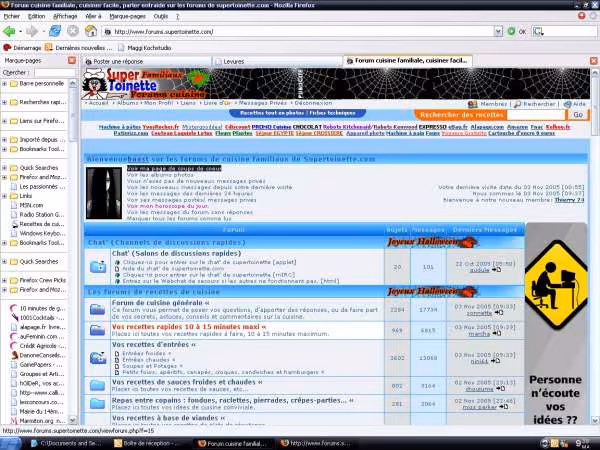Open the C:\Documents and Se... taskbar window
This screenshot has height=450, width=600.
(67, 443)
